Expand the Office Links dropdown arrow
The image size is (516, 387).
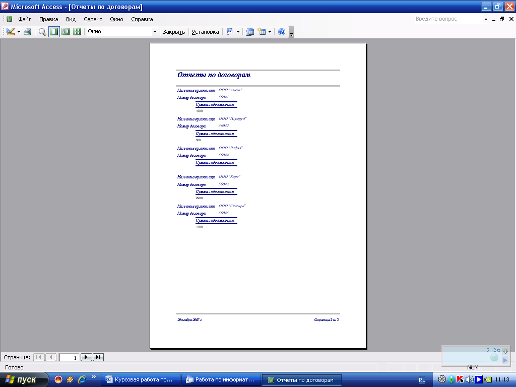pos(238,32)
